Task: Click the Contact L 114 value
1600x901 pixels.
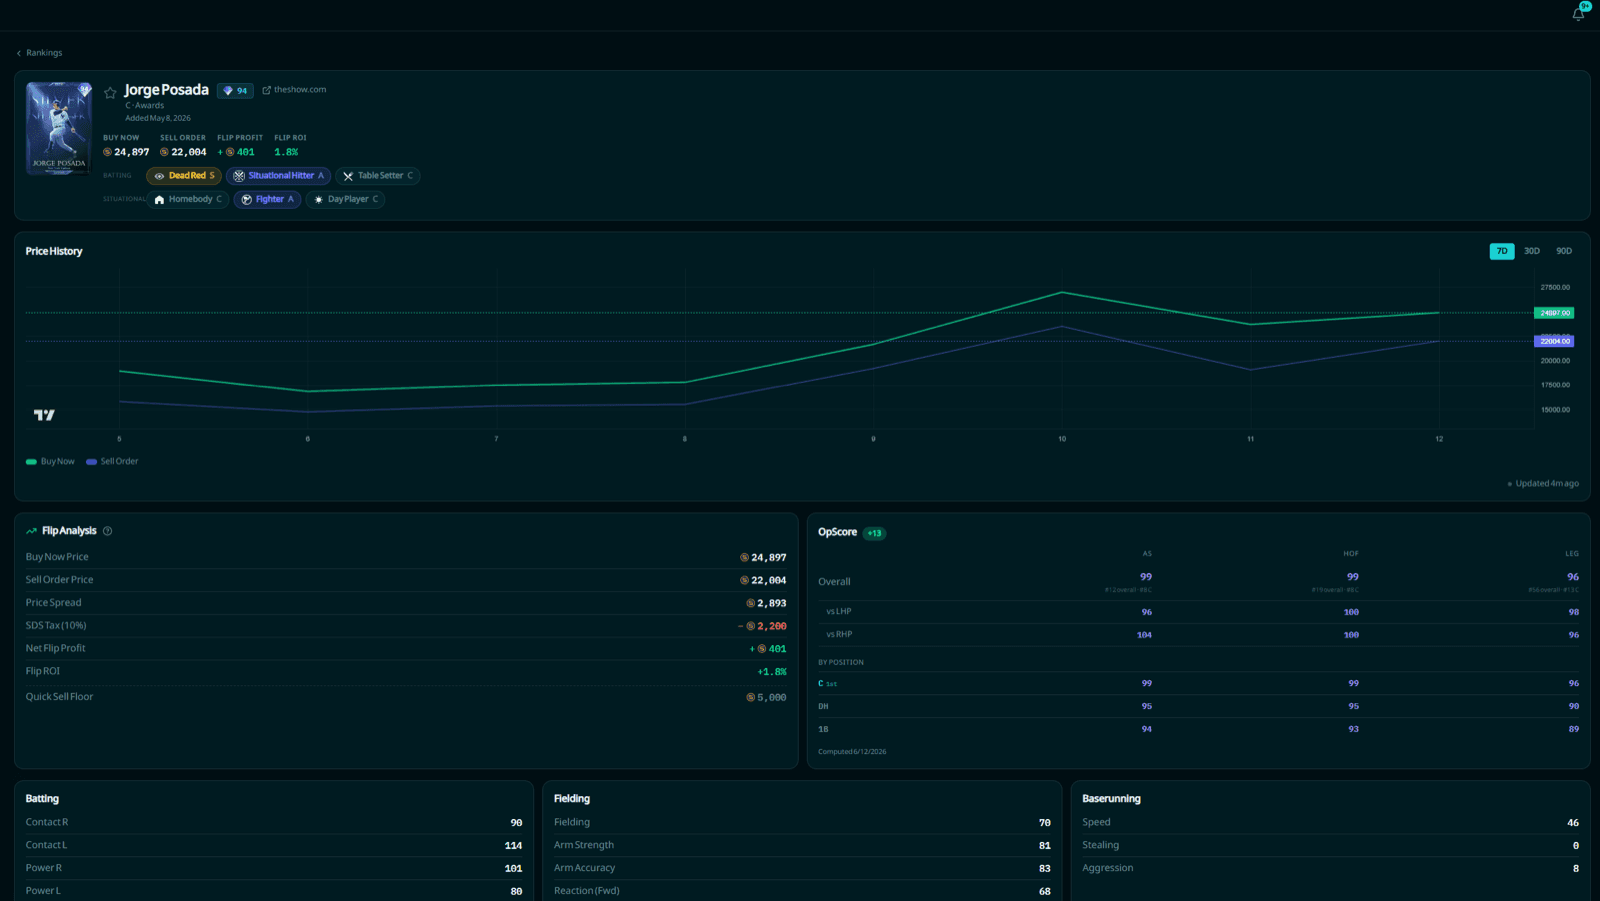Action: (x=513, y=845)
